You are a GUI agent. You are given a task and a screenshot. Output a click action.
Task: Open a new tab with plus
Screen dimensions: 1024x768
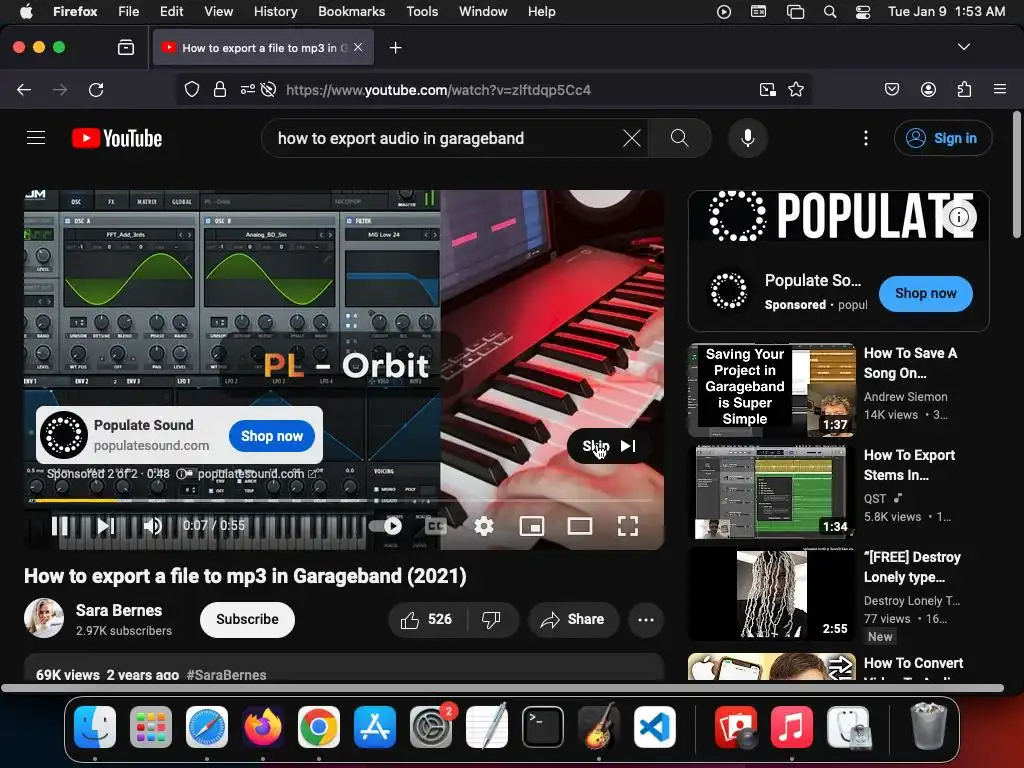pos(395,48)
